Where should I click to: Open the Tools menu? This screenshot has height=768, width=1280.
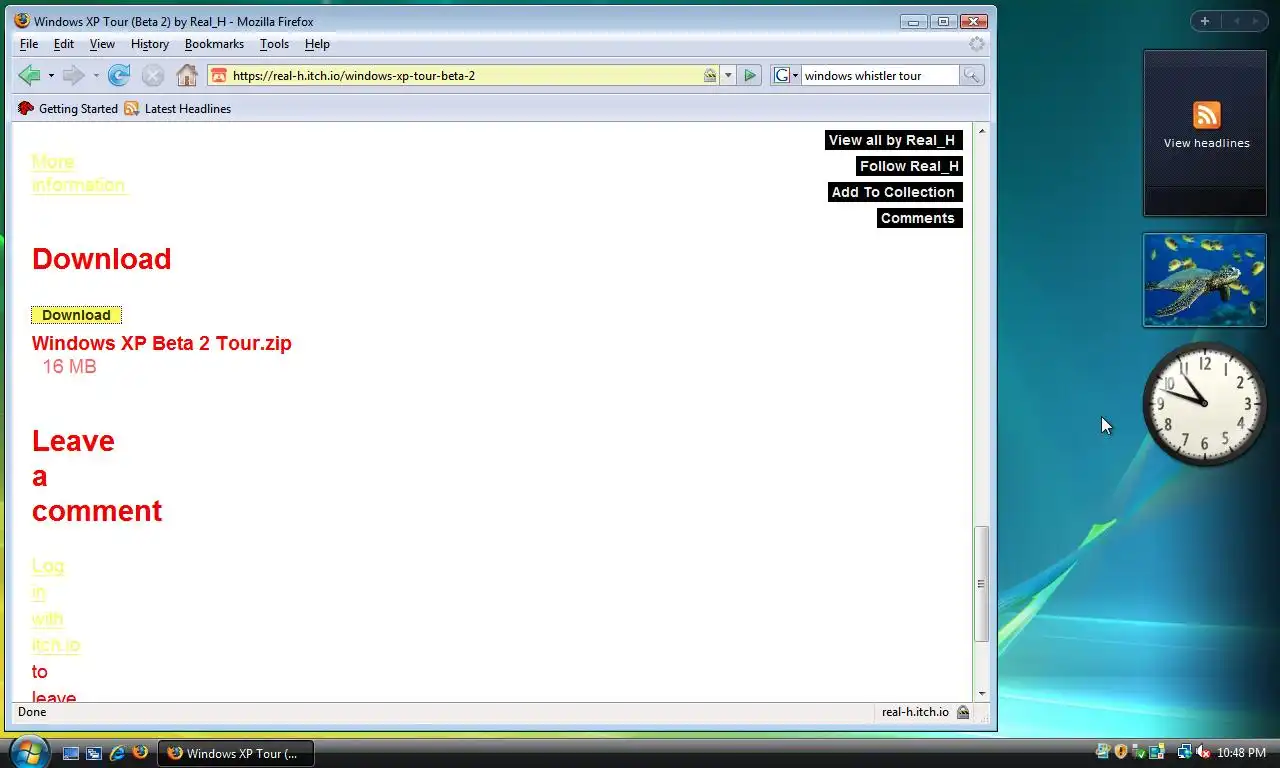pyautogui.click(x=274, y=44)
